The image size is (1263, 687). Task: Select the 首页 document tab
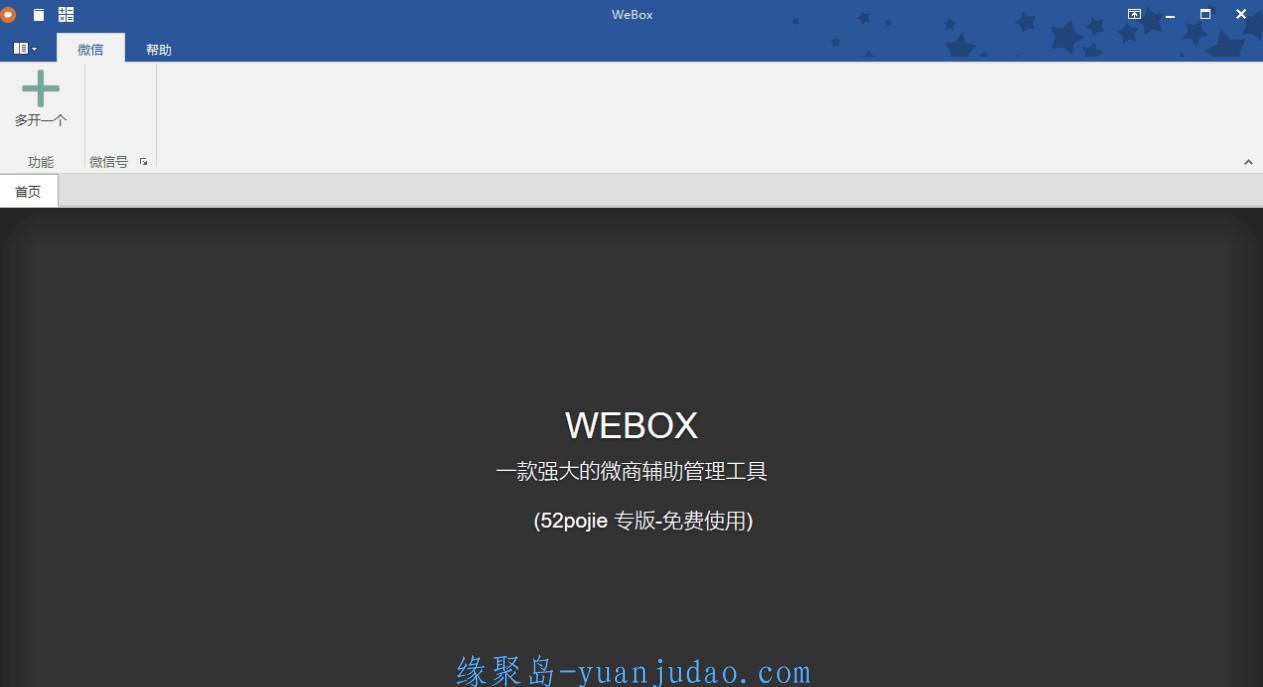pos(29,191)
